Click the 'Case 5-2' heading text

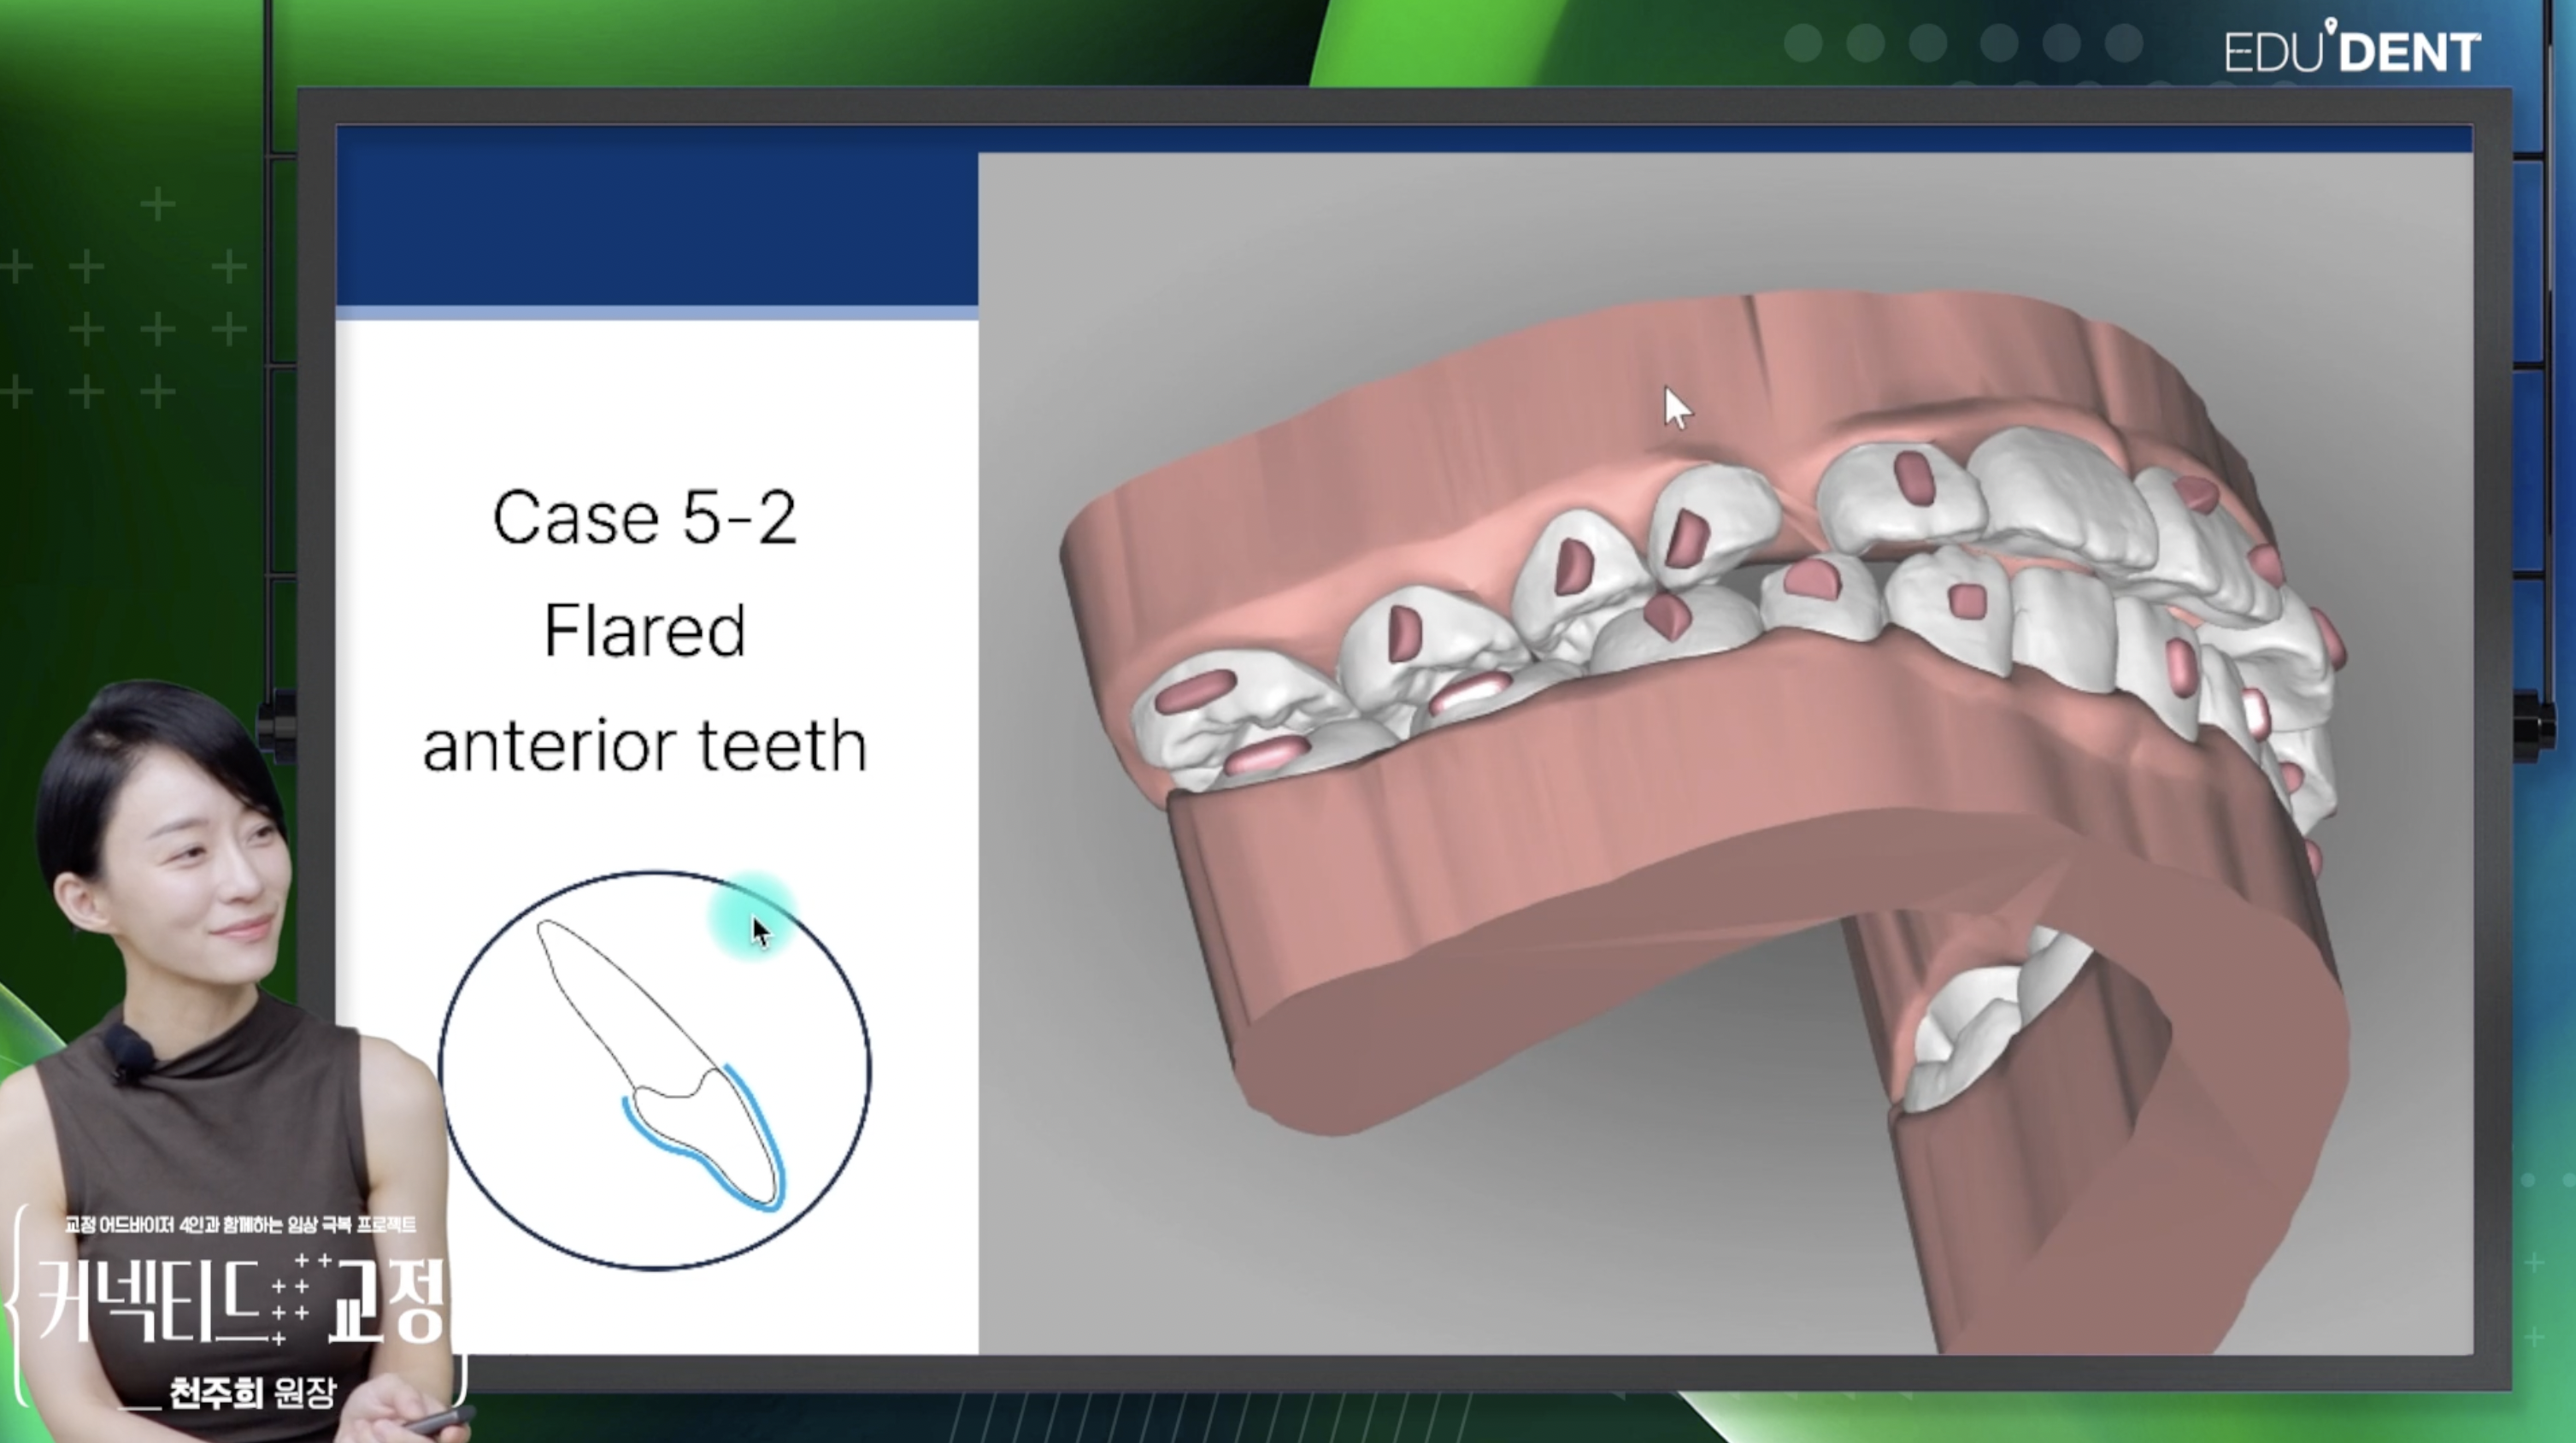coord(644,518)
